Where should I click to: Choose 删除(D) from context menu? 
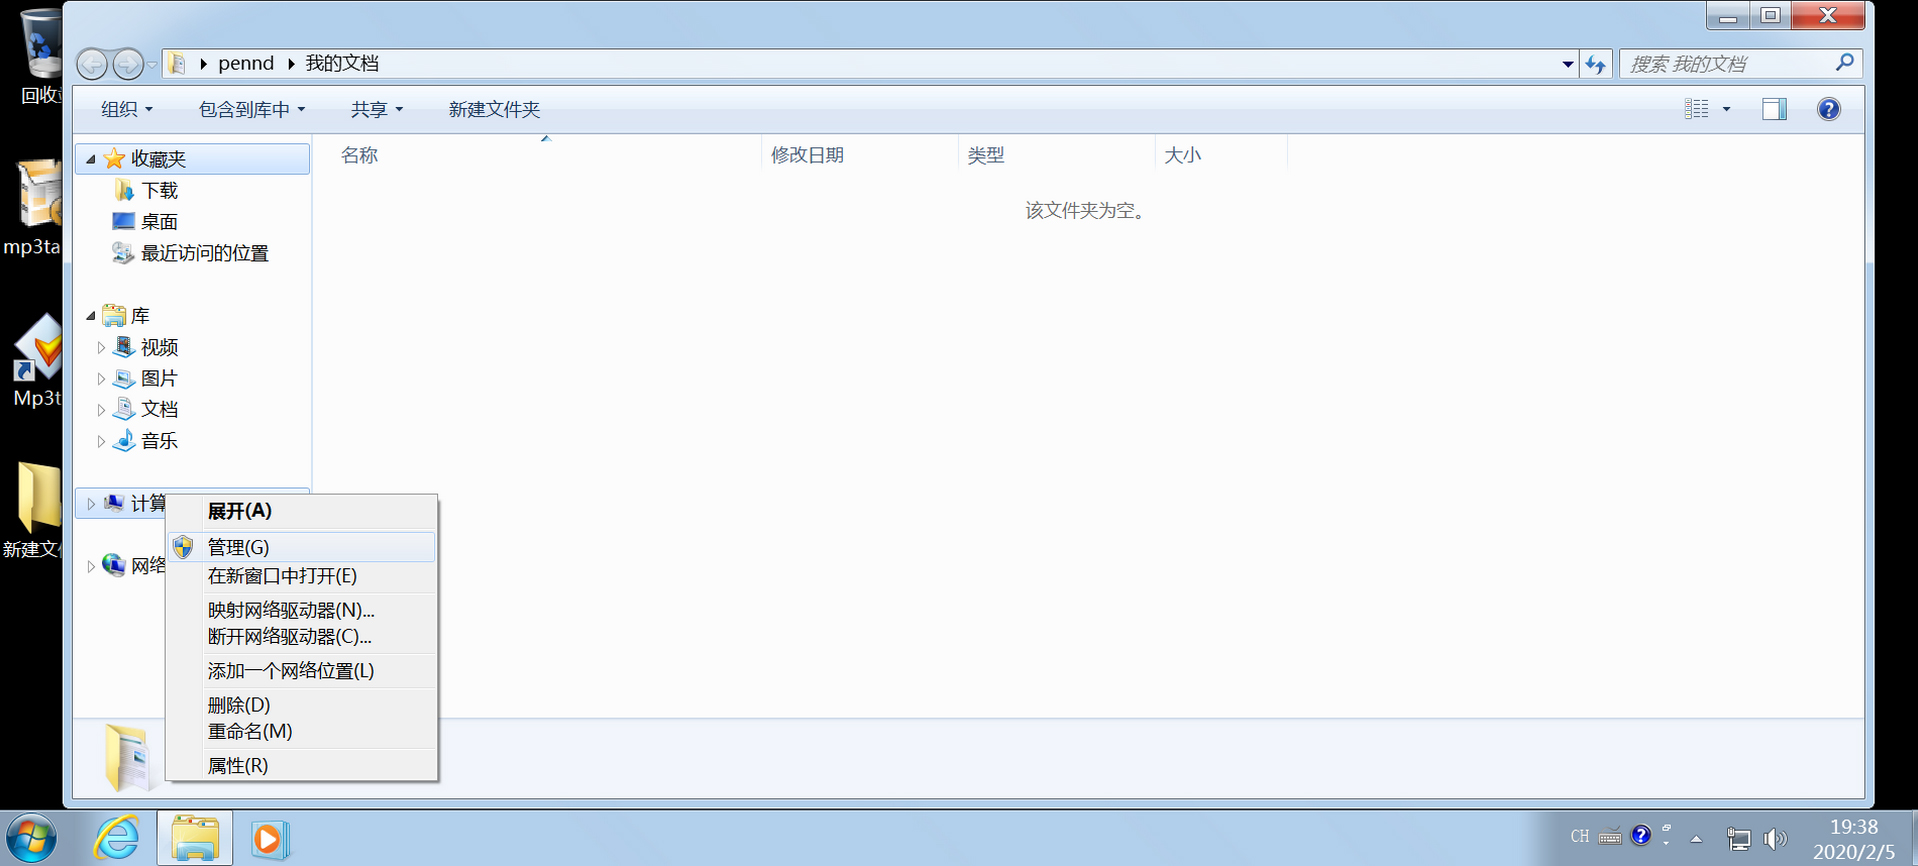(x=302, y=705)
